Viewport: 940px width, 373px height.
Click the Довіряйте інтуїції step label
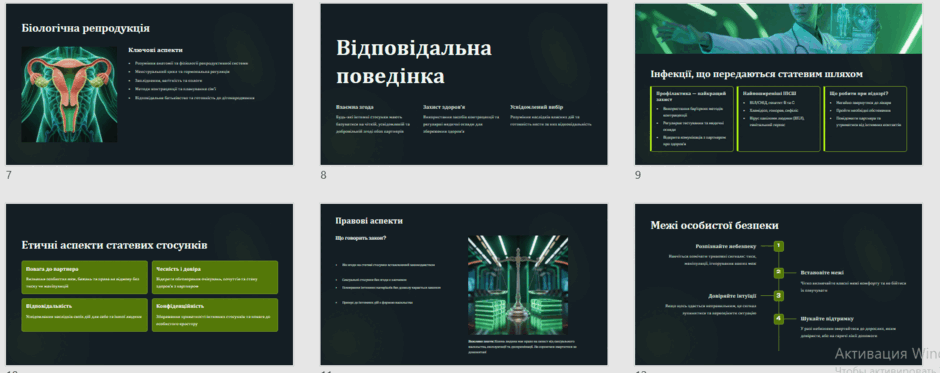tap(732, 296)
